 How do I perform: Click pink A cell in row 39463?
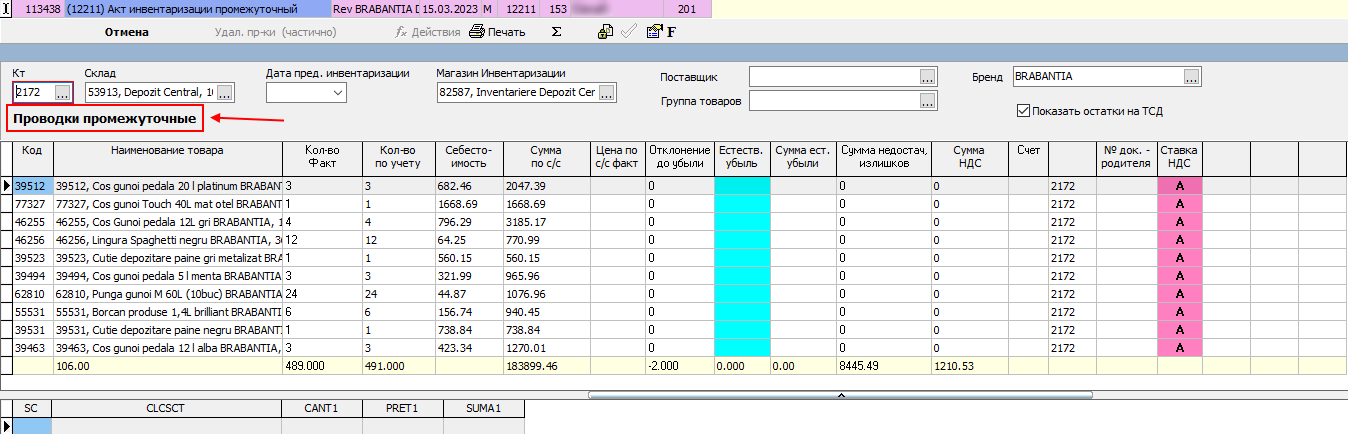tap(1180, 349)
